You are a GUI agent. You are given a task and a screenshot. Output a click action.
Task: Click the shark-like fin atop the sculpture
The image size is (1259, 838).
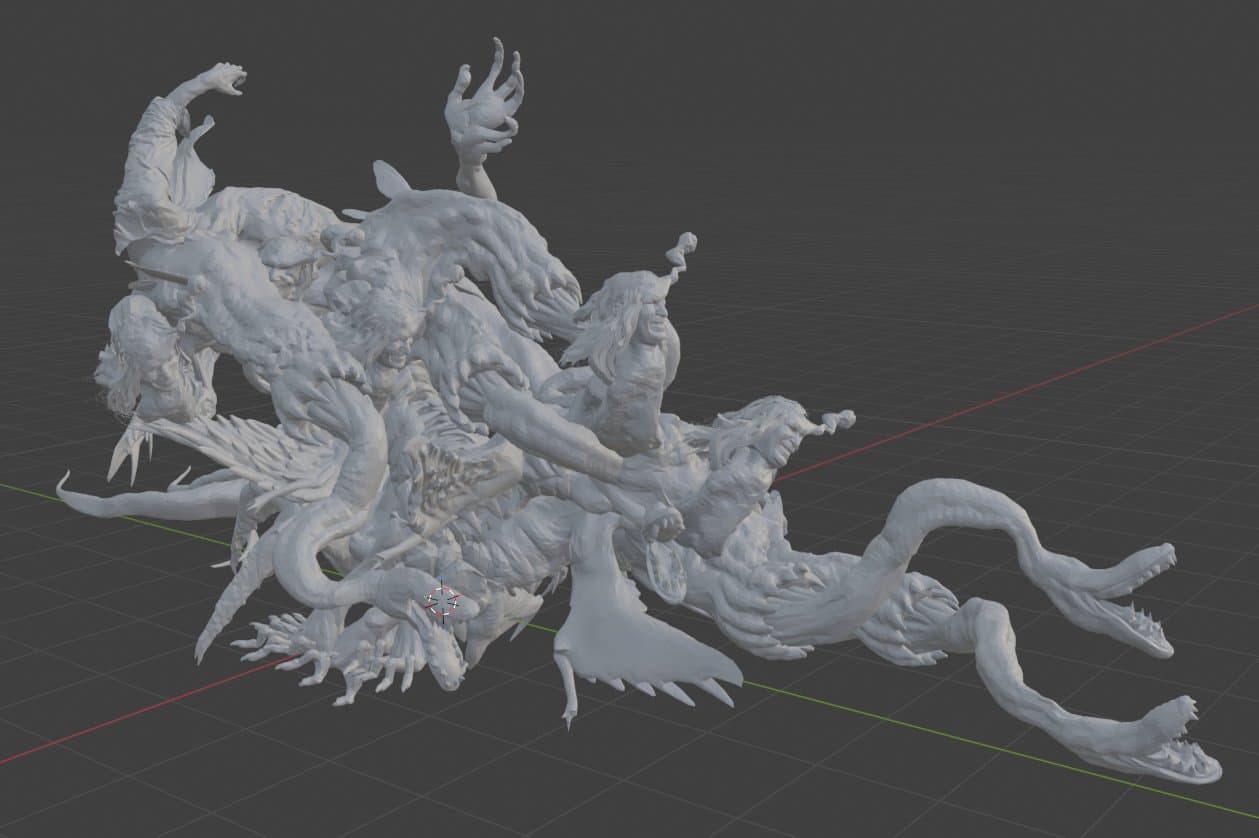click(x=390, y=181)
